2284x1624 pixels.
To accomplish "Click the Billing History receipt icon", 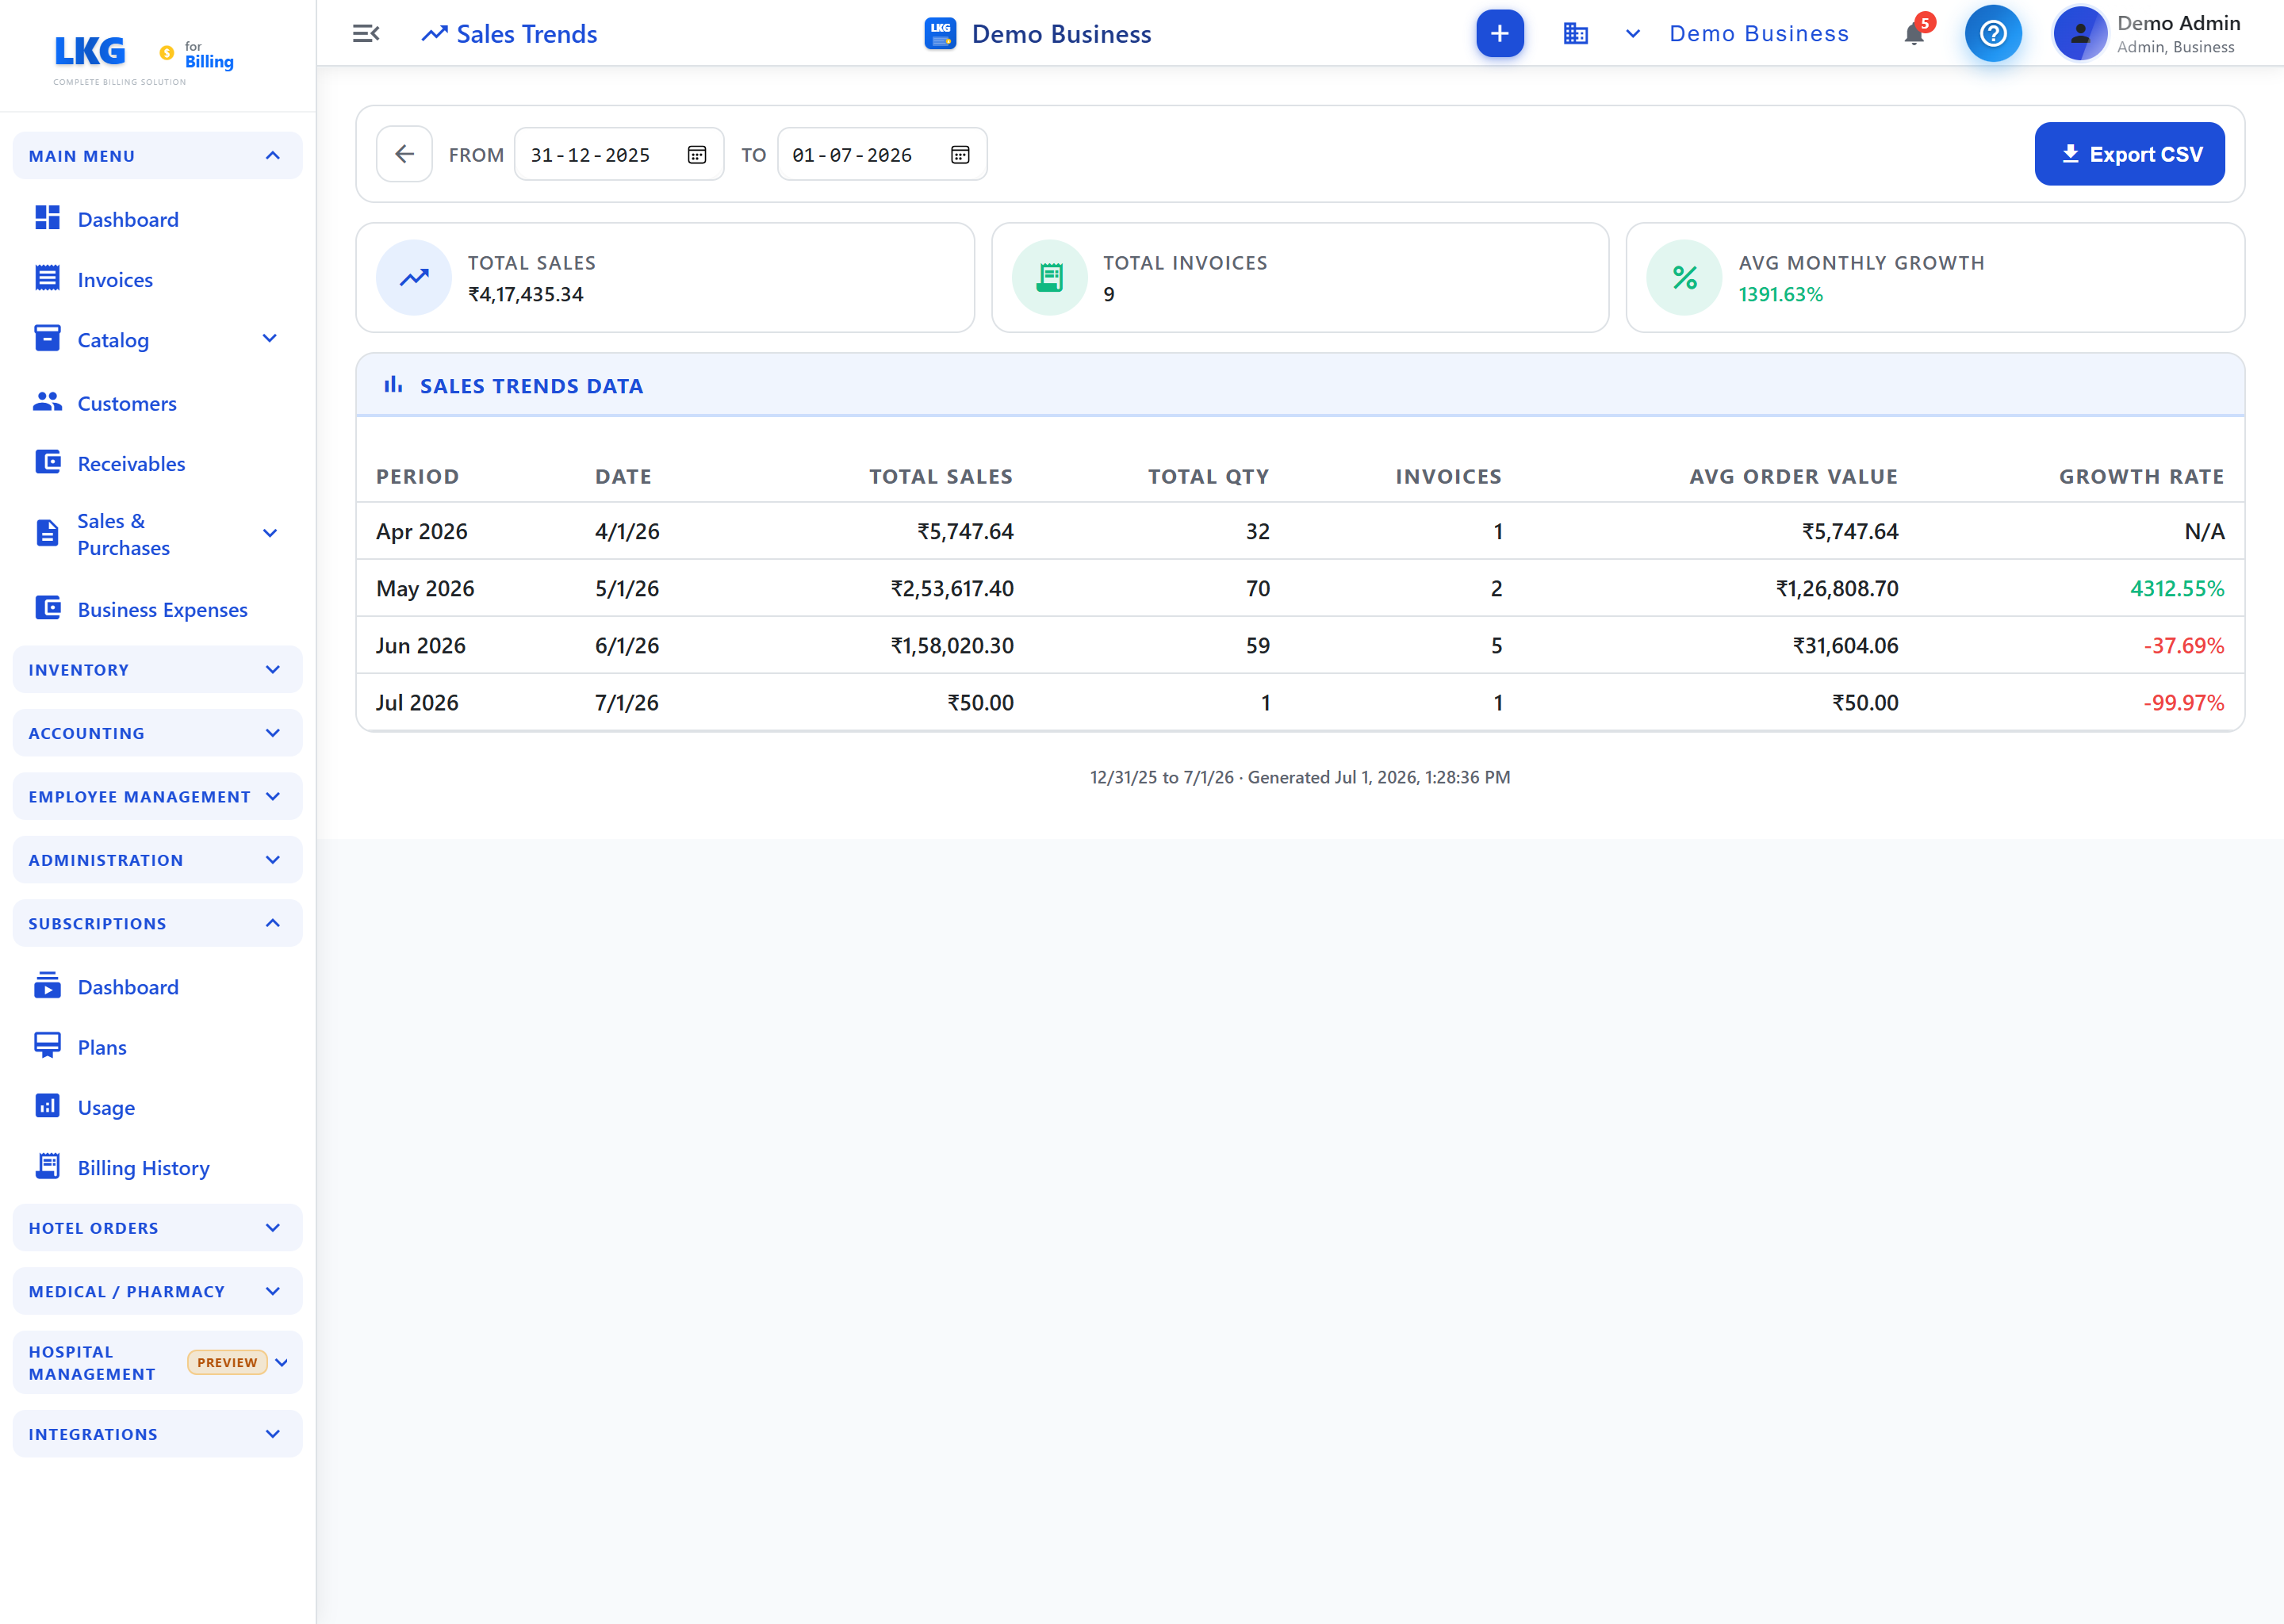I will (x=47, y=1166).
